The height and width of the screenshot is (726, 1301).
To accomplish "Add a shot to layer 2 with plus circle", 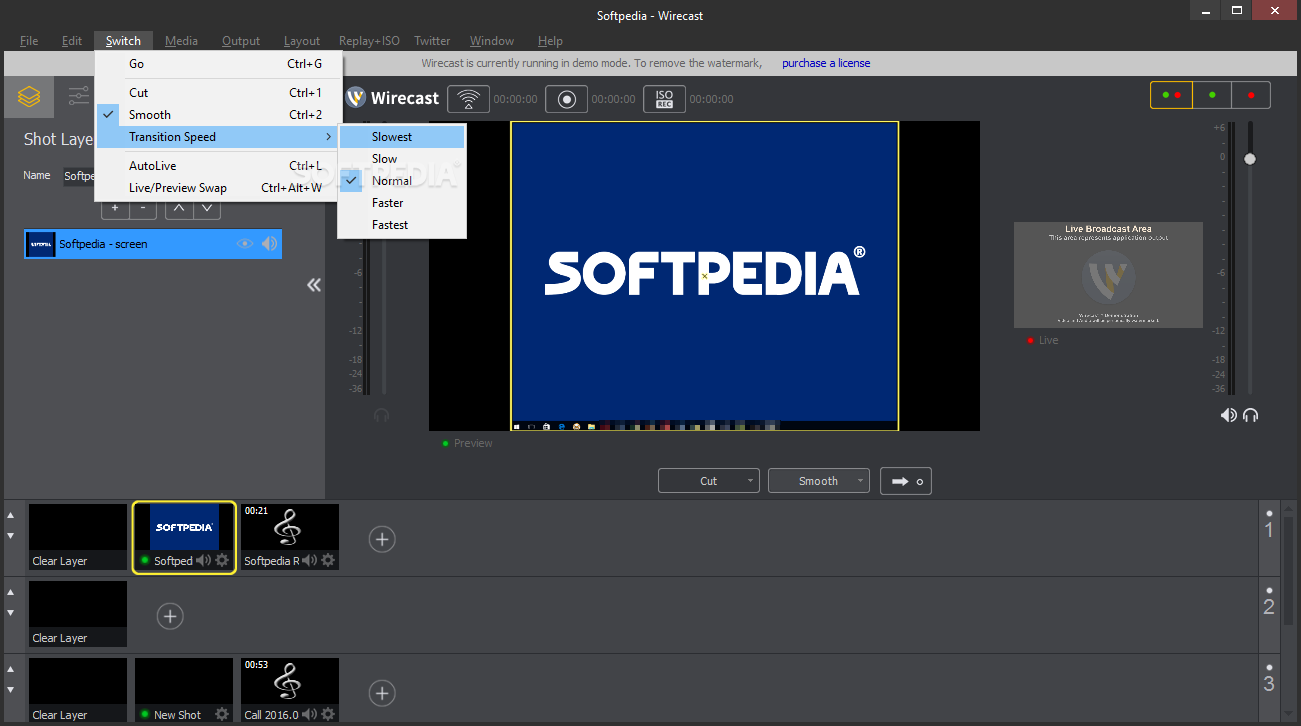I will (170, 616).
